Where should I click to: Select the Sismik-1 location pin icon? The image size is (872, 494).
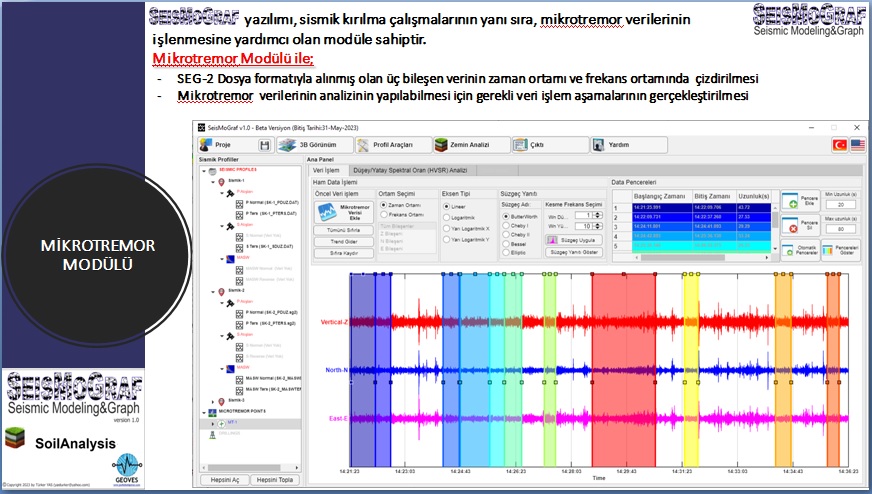(x=221, y=181)
